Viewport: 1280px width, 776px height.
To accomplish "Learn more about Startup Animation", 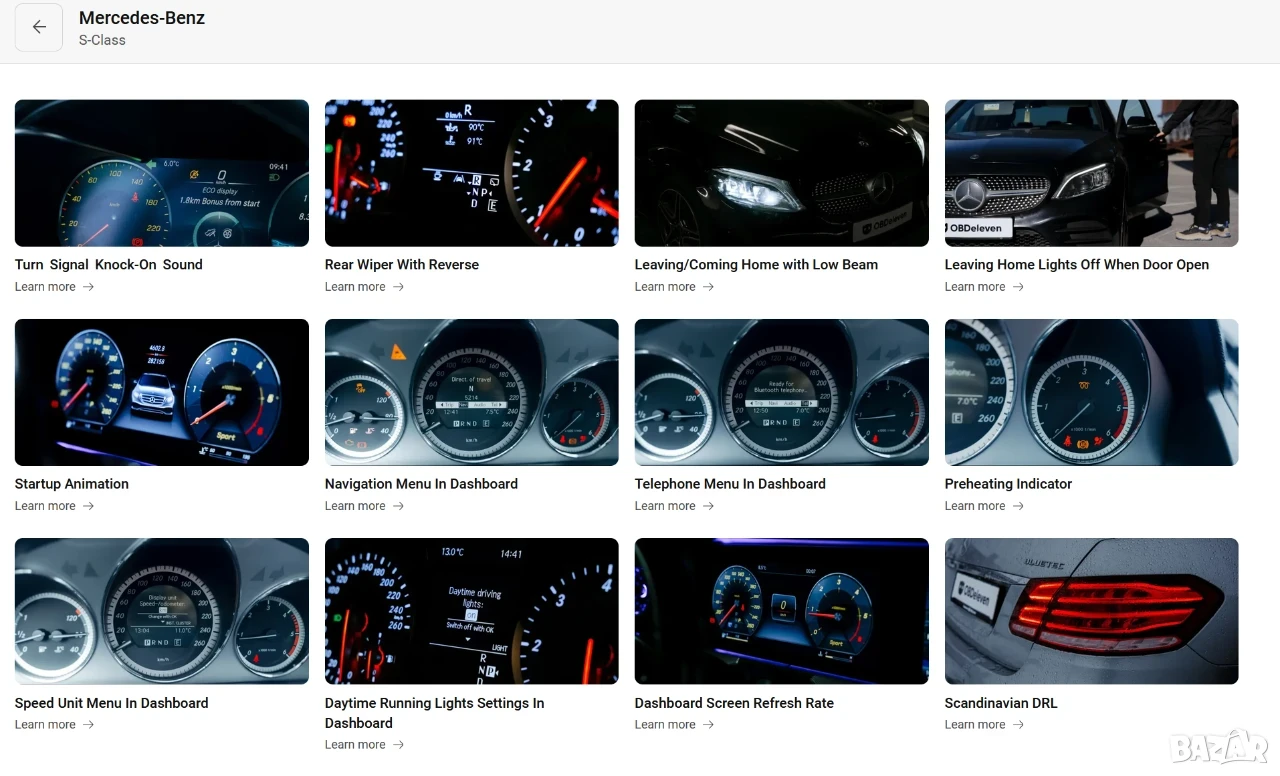I will (55, 506).
